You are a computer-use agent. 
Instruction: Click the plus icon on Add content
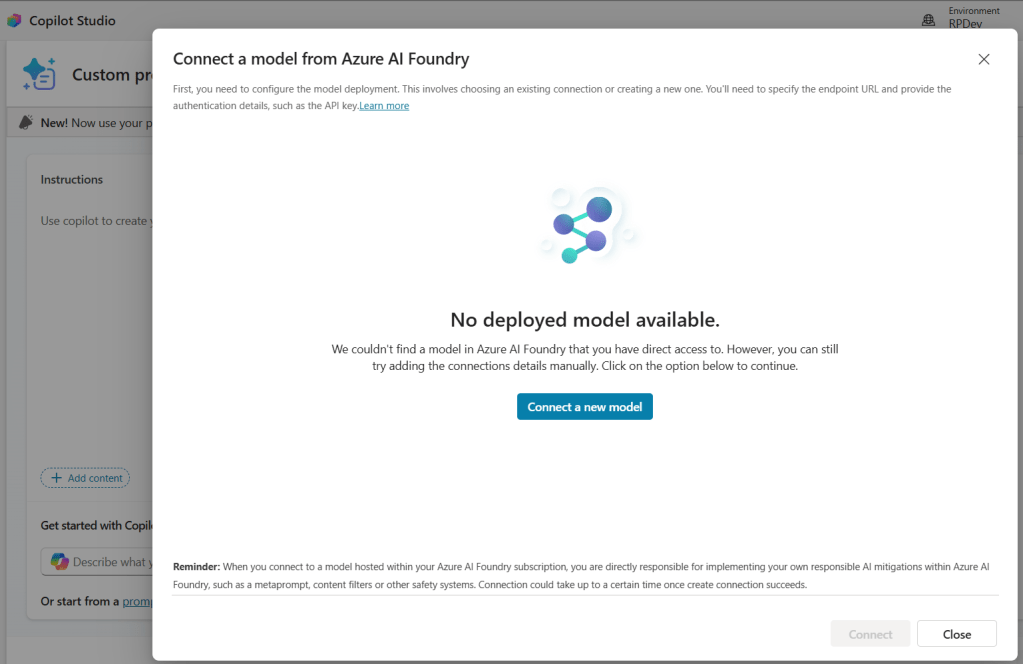point(56,478)
